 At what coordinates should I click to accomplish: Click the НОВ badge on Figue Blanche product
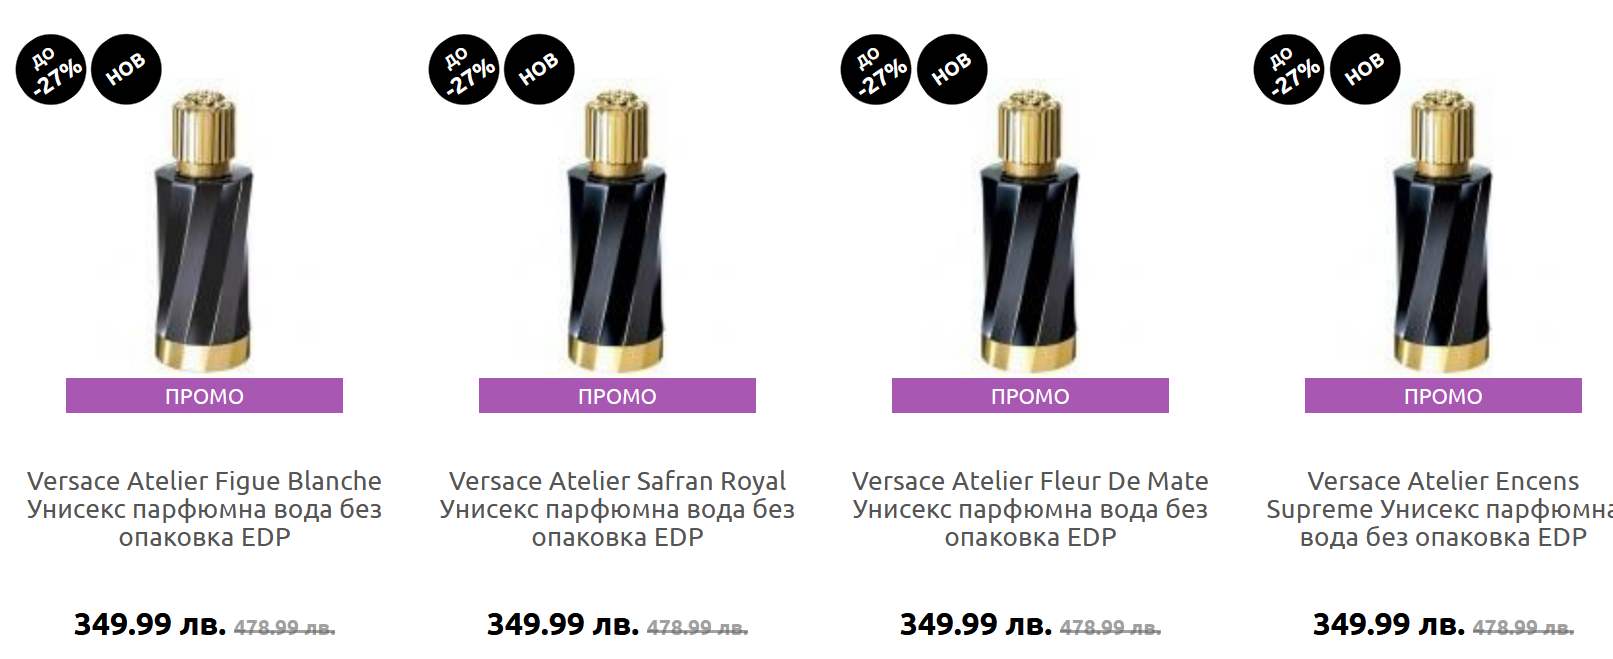click(x=126, y=69)
